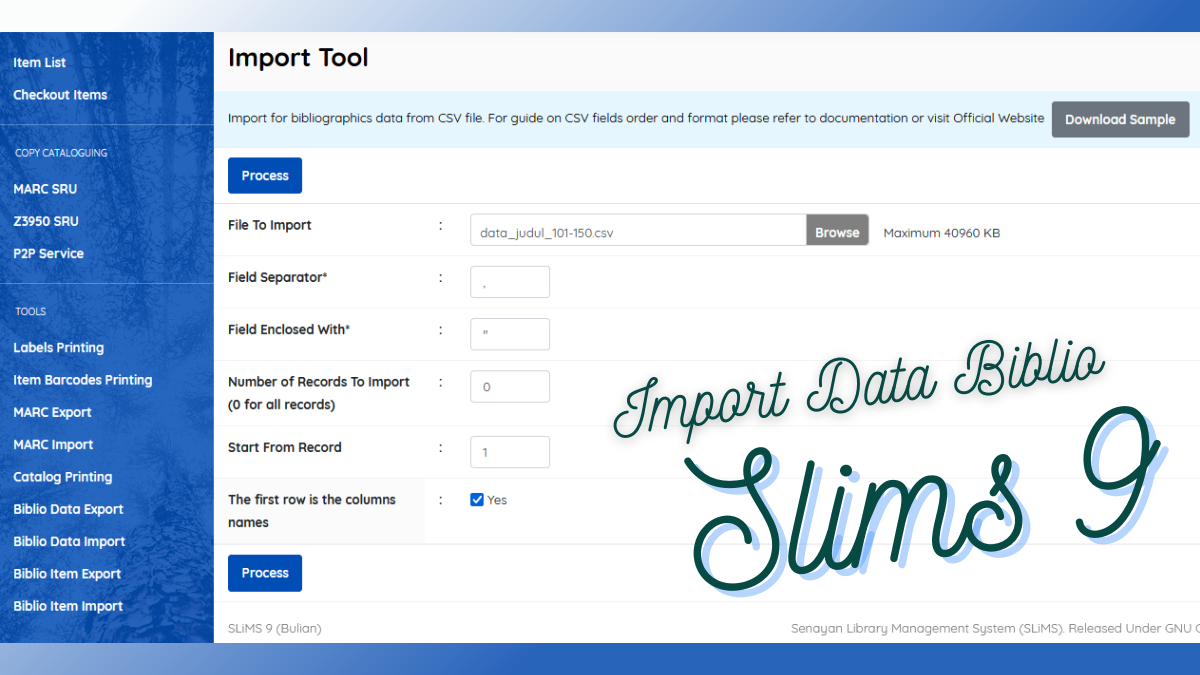Select the Start From Record field
Viewport: 1200px width, 675px height.
(510, 451)
